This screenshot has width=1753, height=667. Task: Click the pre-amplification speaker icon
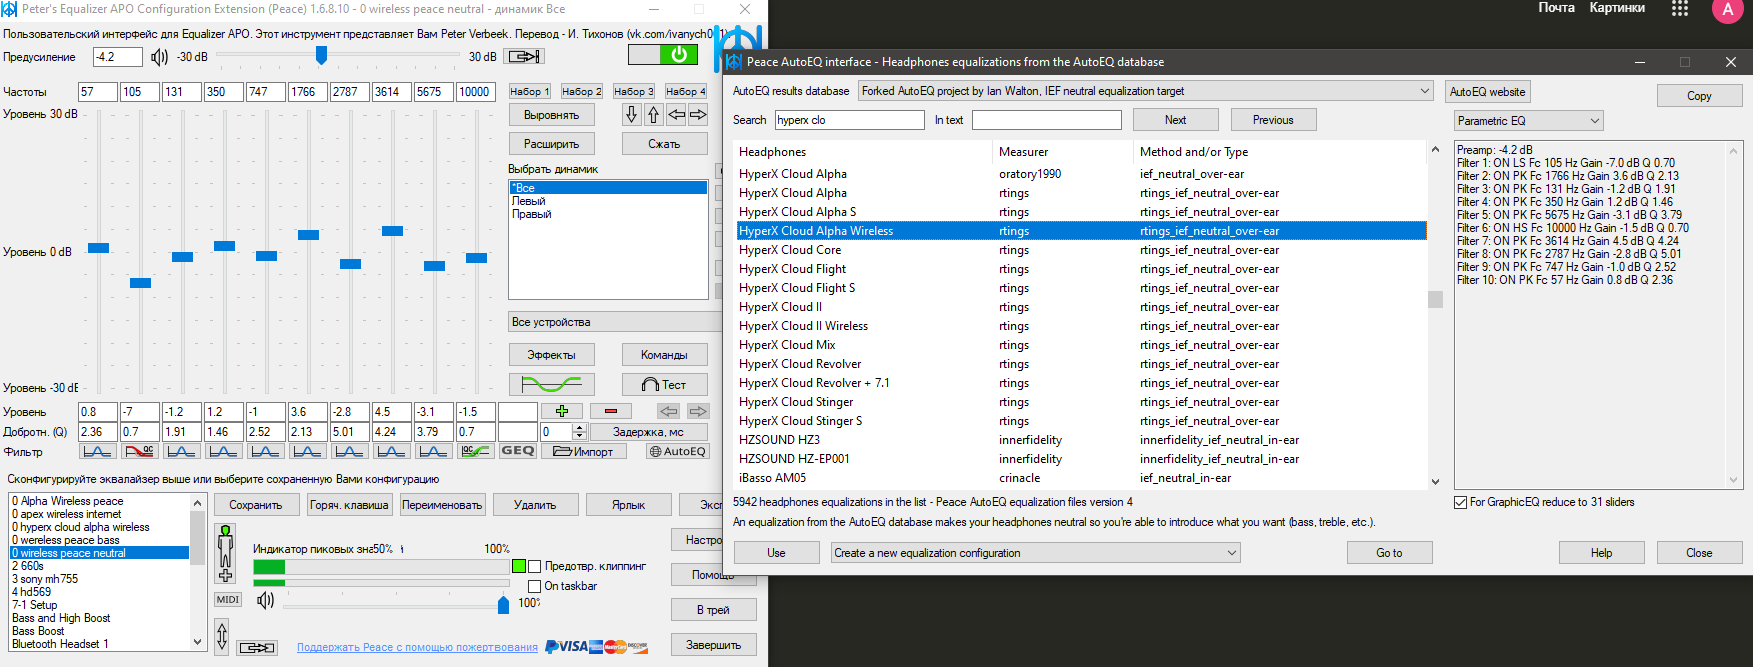coord(159,57)
